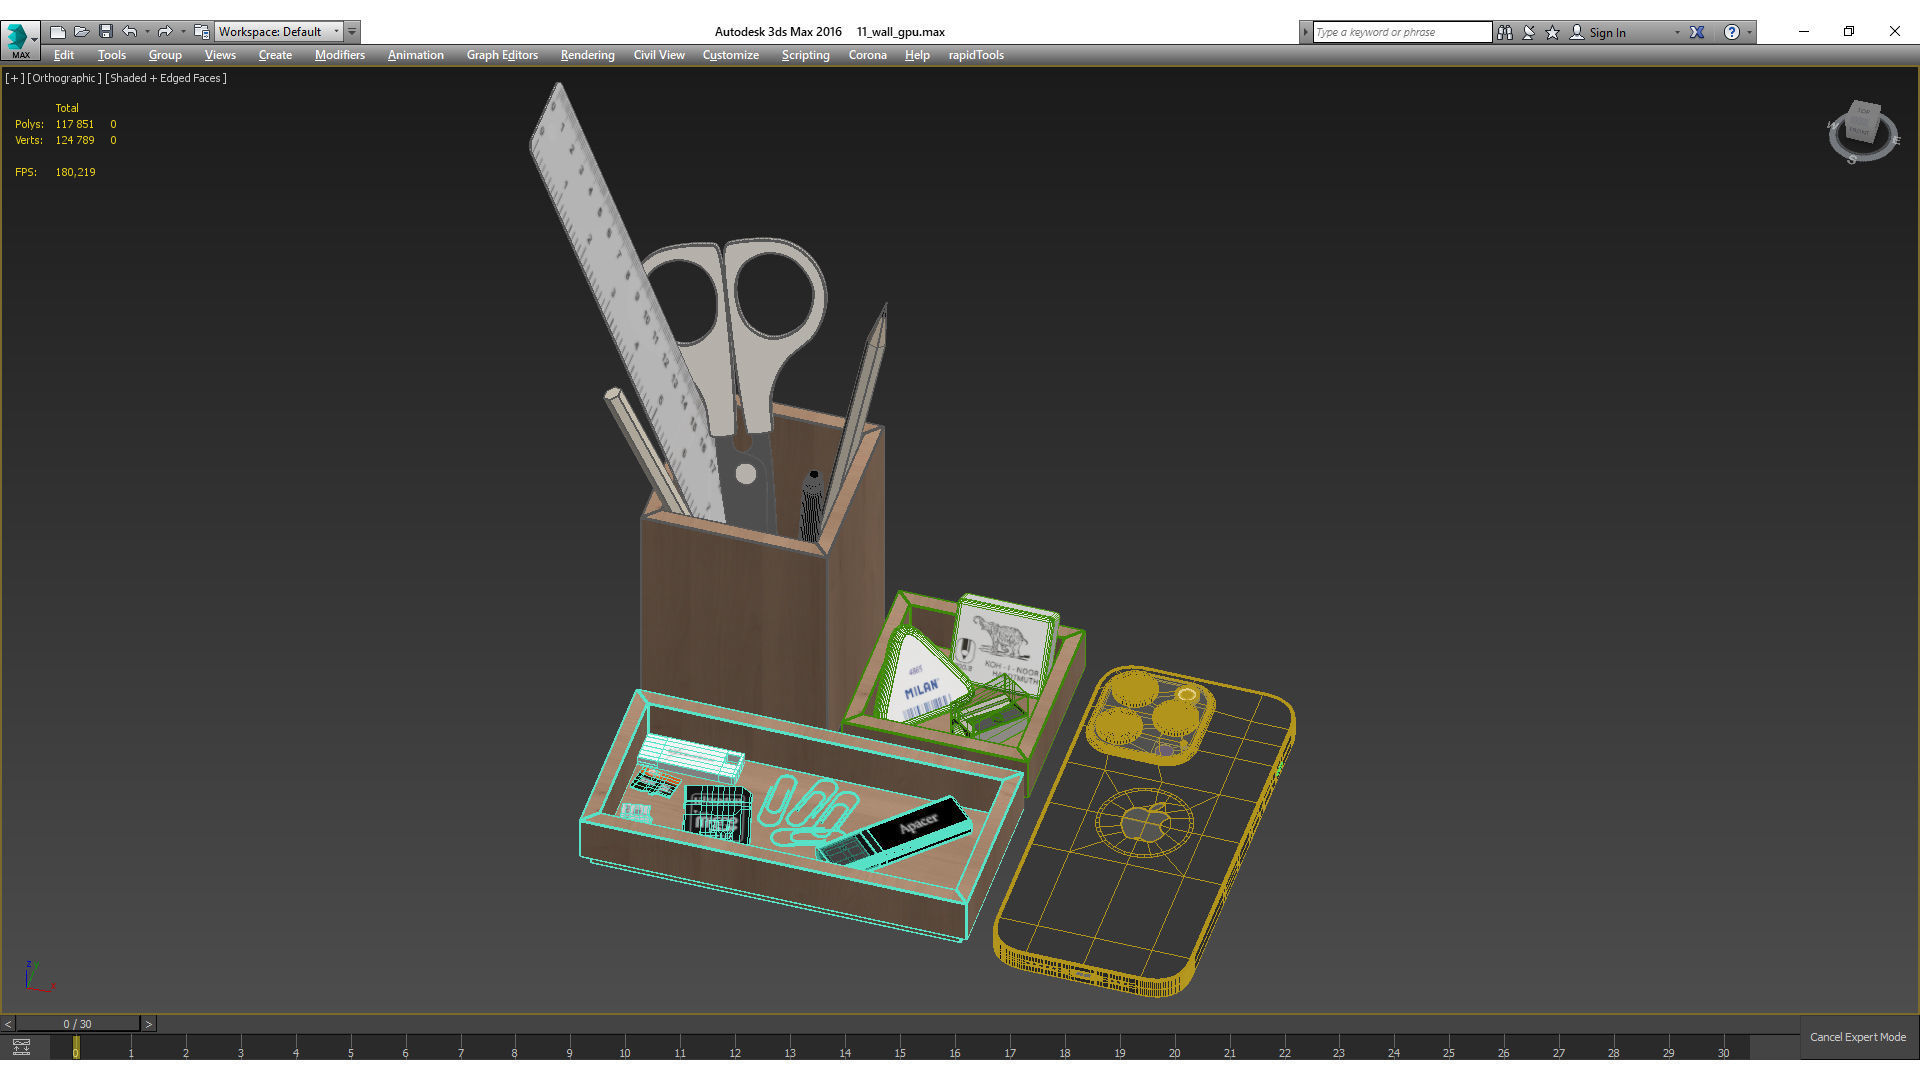Toggle the Shaded + Edged Faces label
The height and width of the screenshot is (1080, 1920).
click(166, 78)
